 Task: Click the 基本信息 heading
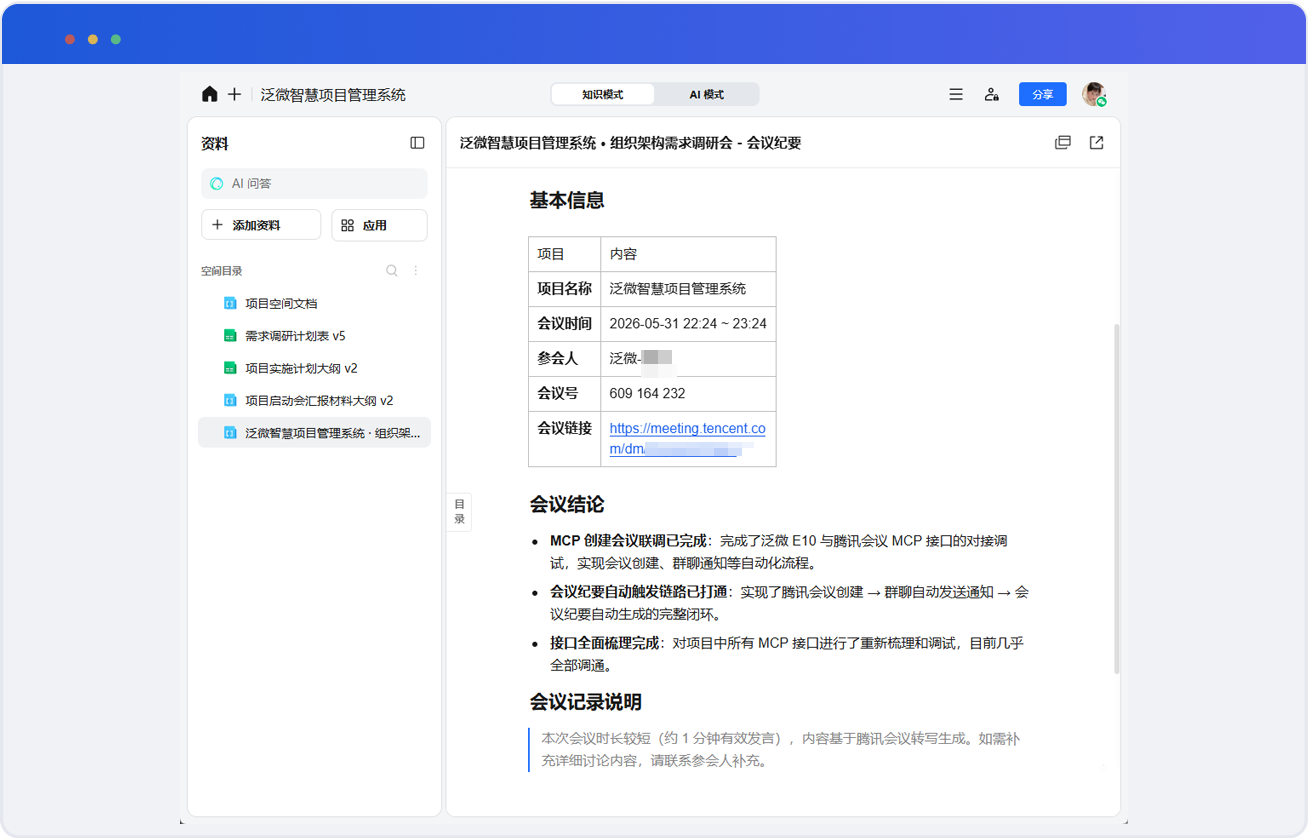click(567, 201)
